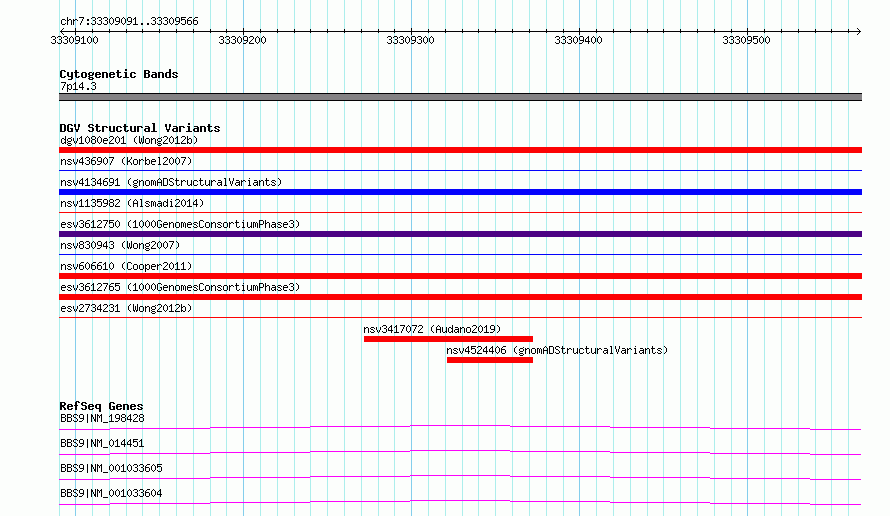Open the DGV Structural Variants track title
Screen dimensions: 890x516
[140, 128]
